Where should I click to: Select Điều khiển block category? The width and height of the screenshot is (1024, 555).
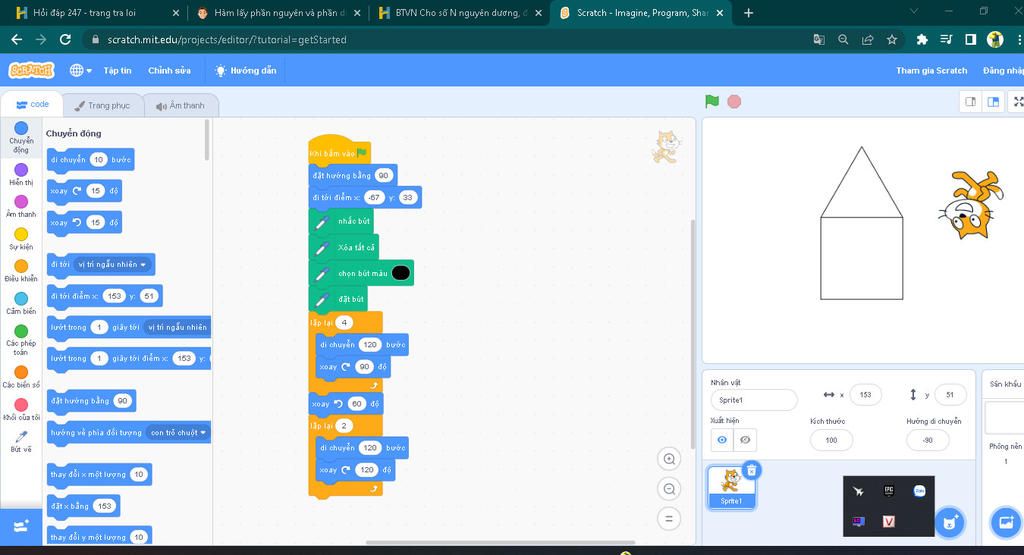(21, 270)
